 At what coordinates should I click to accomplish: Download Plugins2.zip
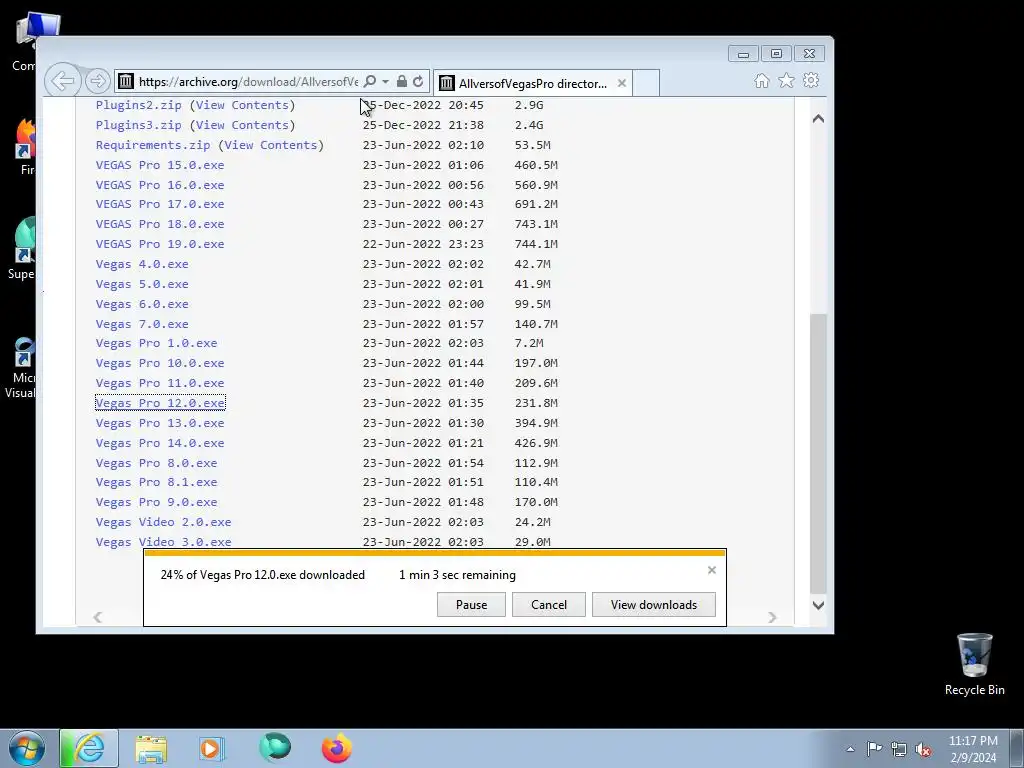138,105
